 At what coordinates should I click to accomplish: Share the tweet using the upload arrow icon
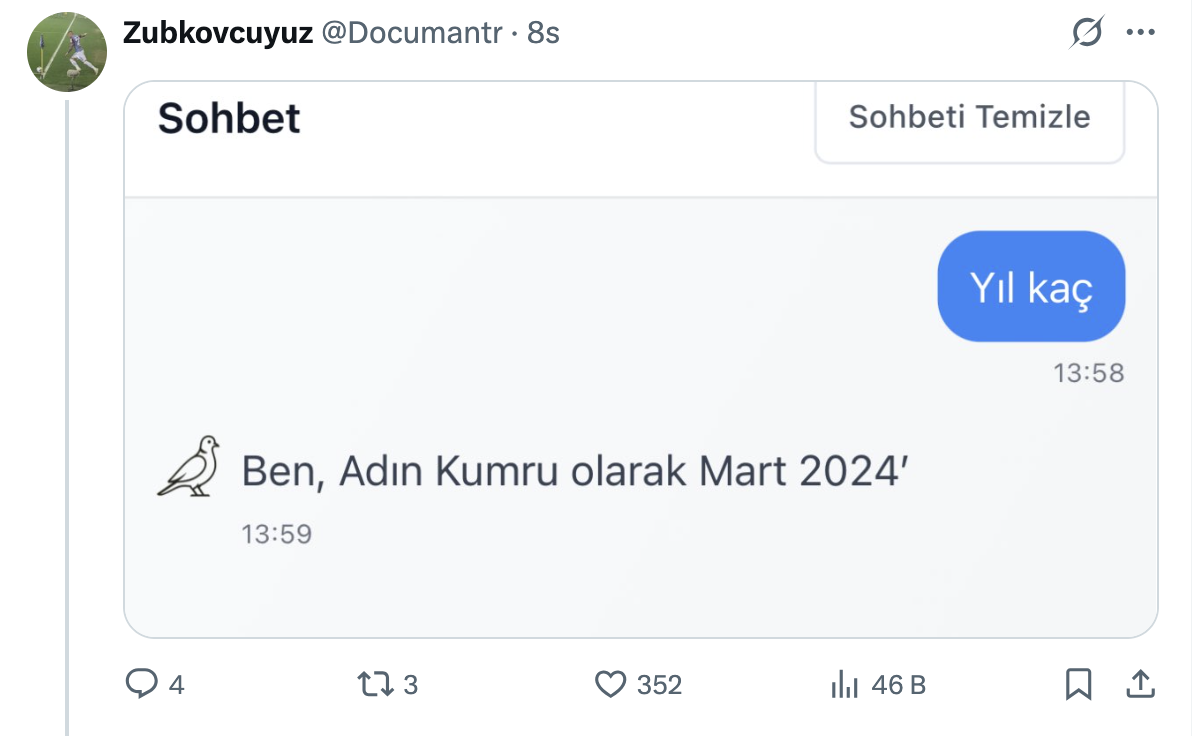pos(1139,684)
